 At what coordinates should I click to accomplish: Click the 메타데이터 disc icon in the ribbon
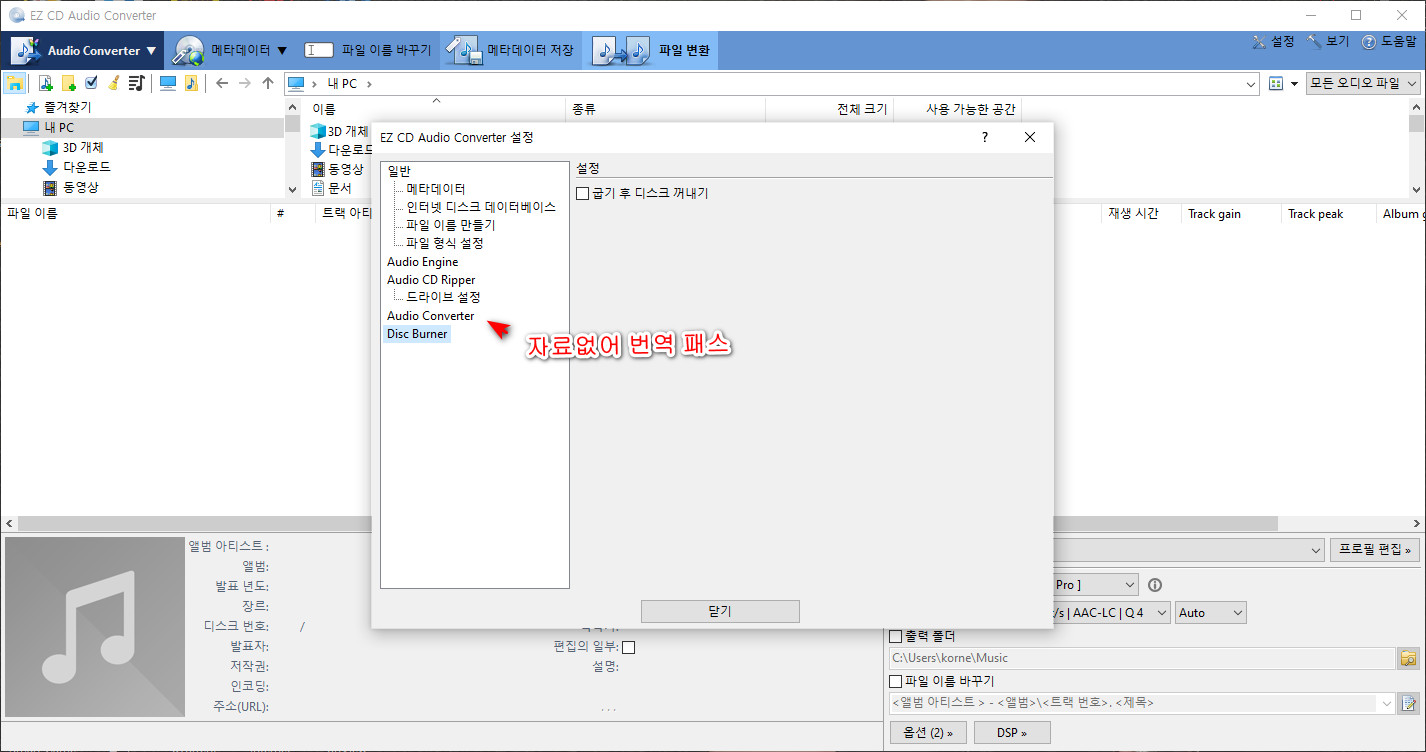(x=188, y=50)
